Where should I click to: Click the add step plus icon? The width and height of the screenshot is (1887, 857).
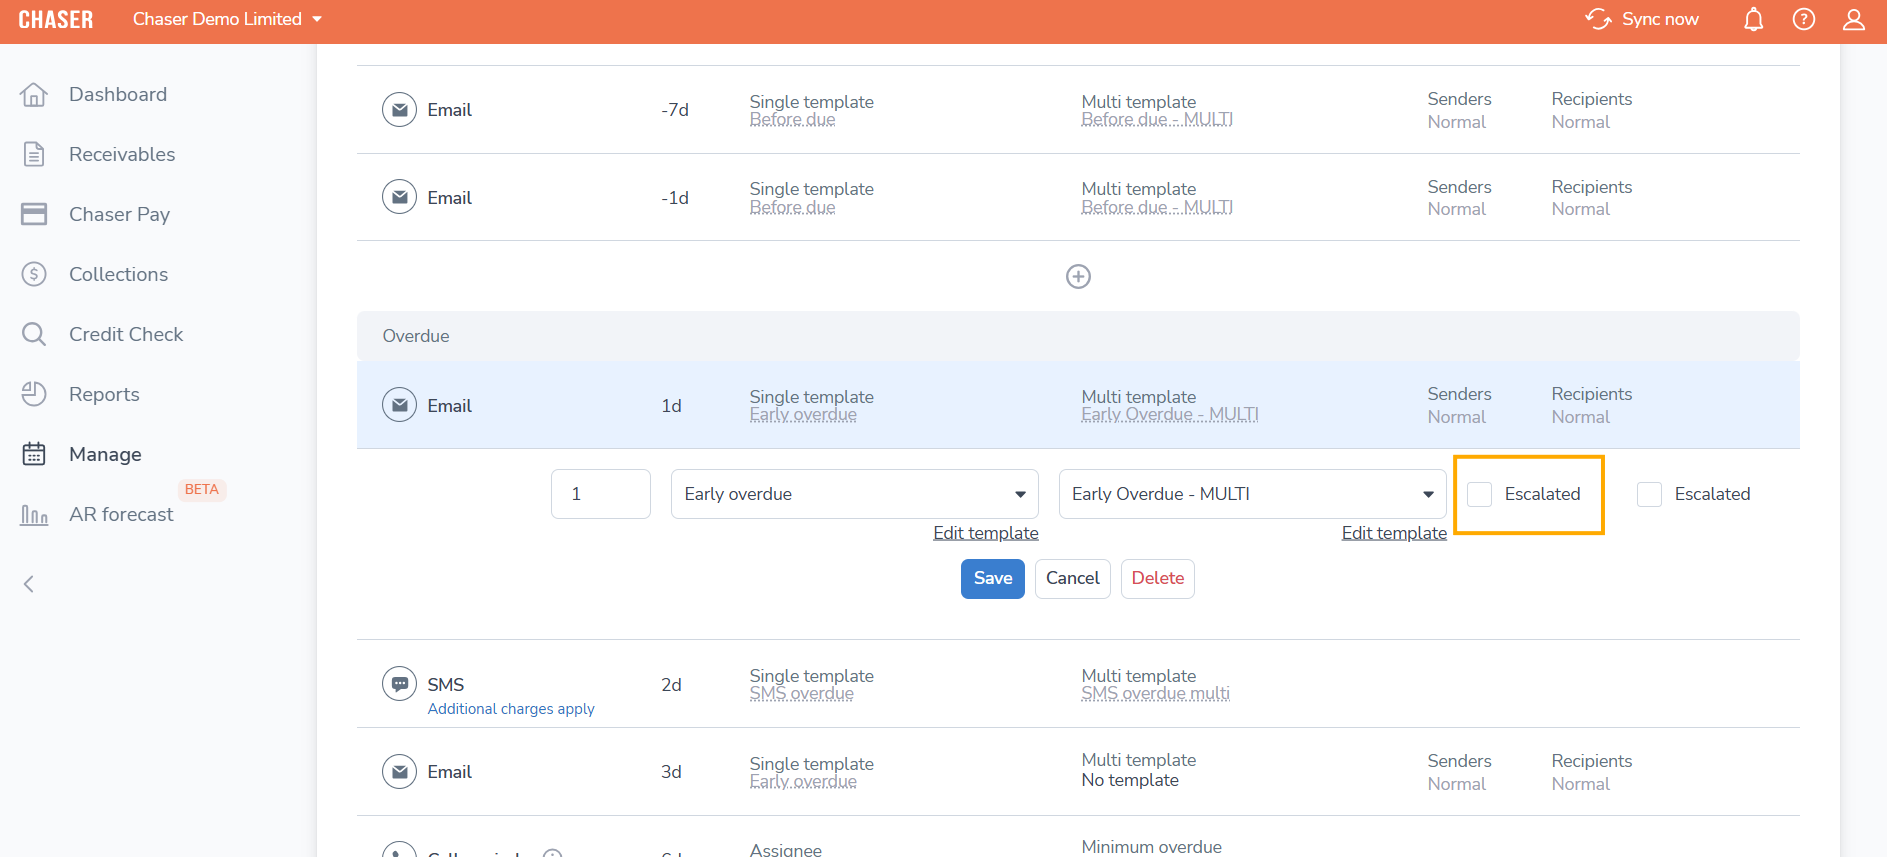(x=1078, y=277)
